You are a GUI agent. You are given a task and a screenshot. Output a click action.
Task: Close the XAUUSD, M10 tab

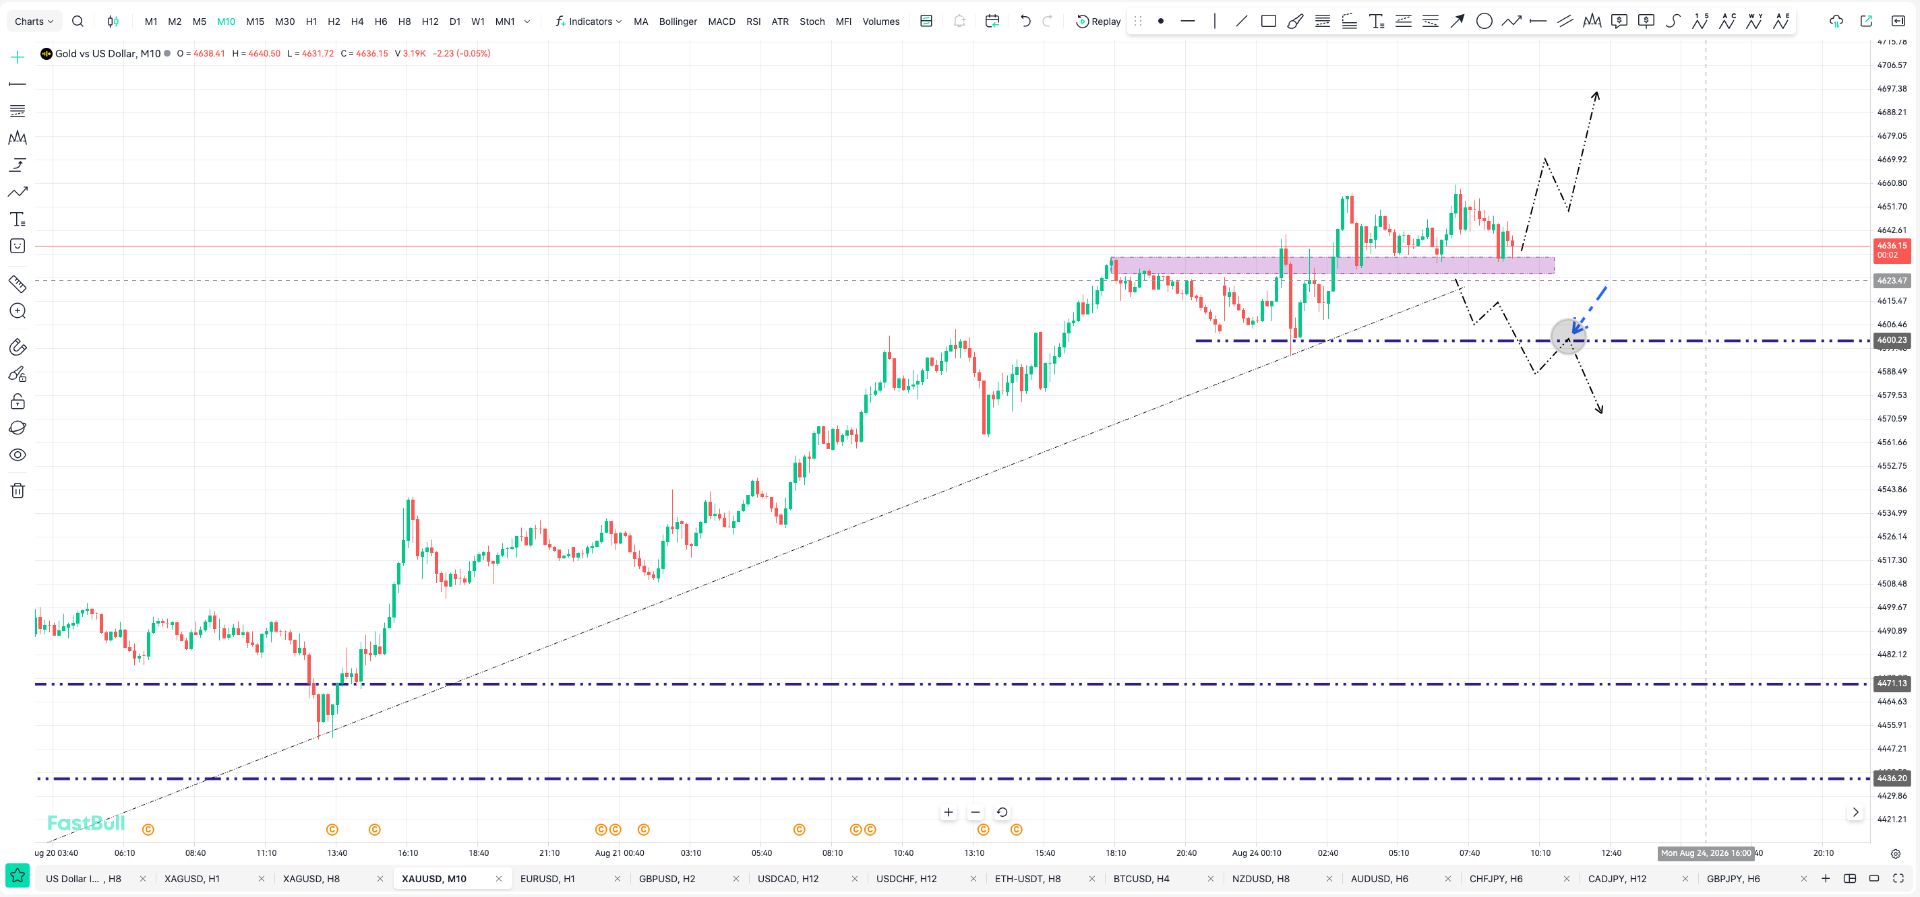pyautogui.click(x=499, y=879)
